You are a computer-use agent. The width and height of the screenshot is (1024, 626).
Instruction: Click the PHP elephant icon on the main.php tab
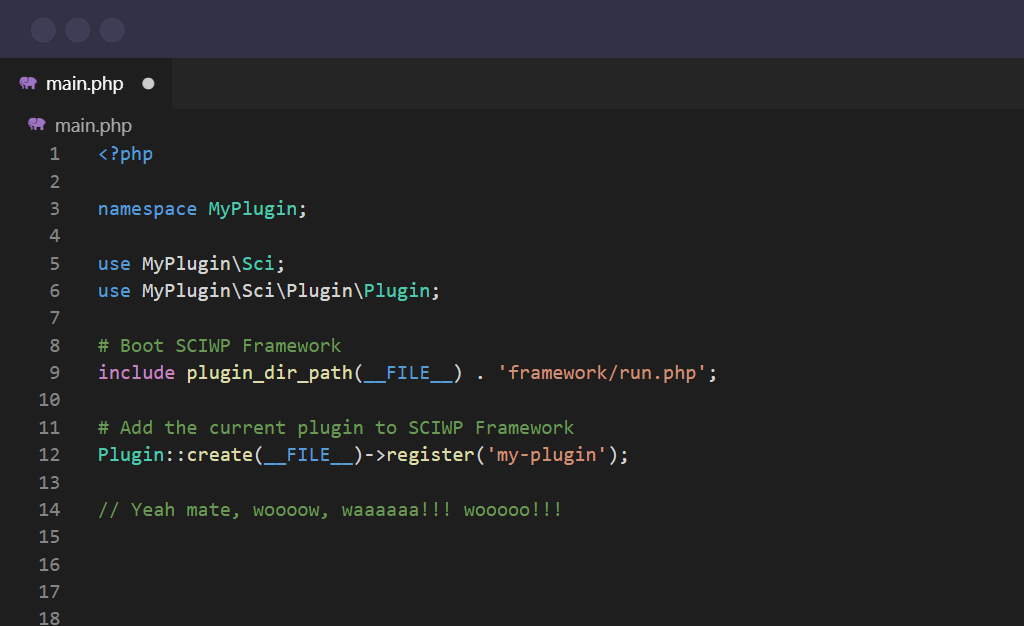click(x=30, y=83)
